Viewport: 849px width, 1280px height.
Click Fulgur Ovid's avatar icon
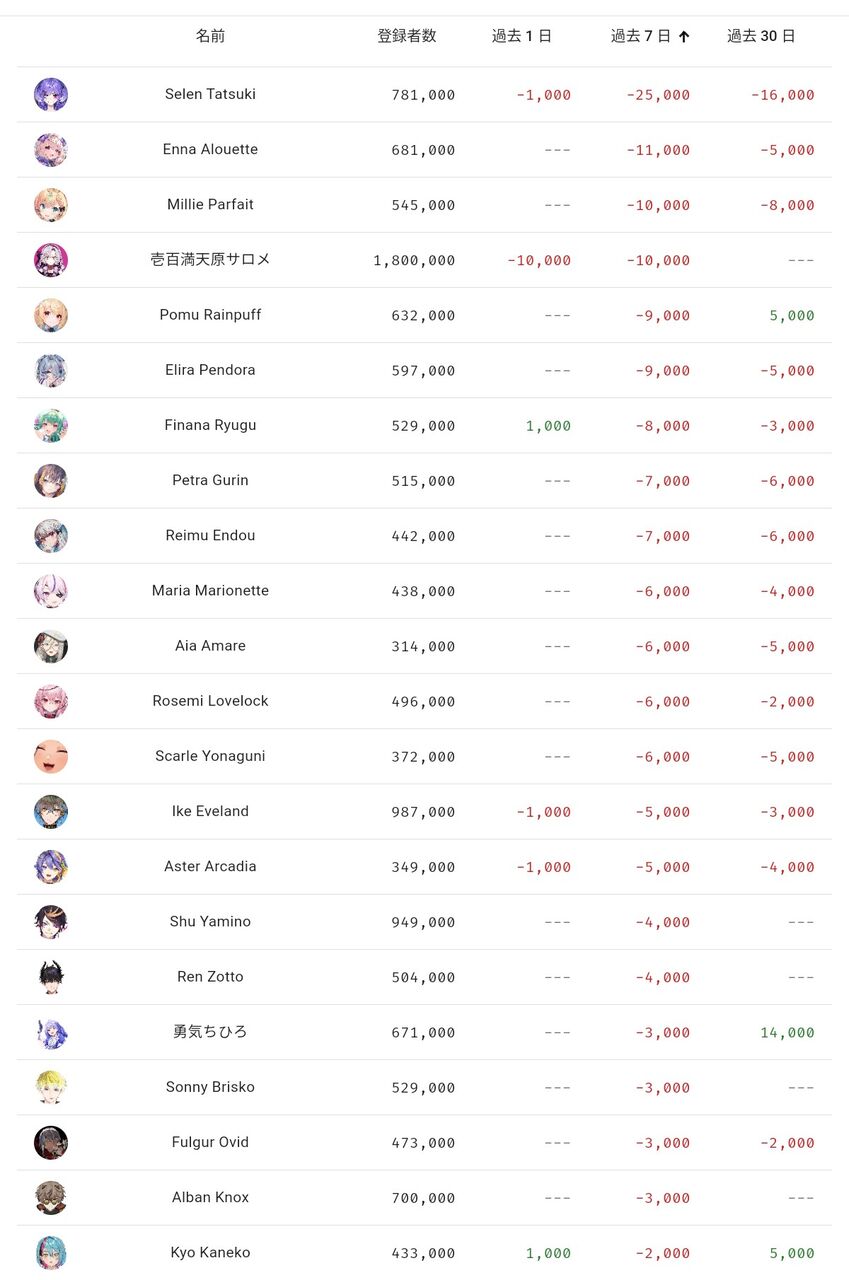51,1143
